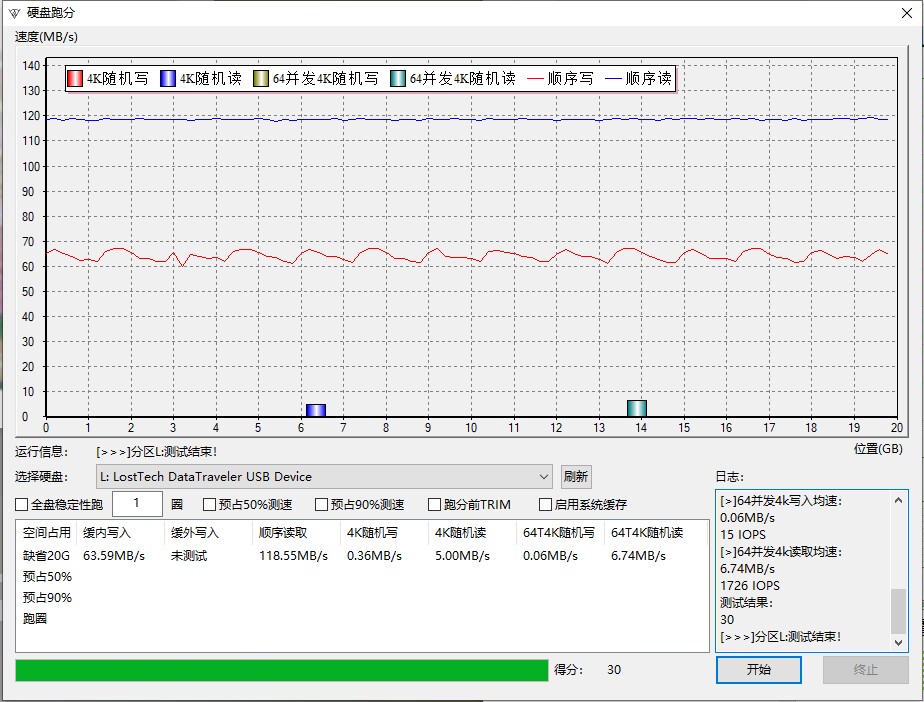Click the olive 64并发4K随机写 legend swatch
This screenshot has width=924, height=702.
click(261, 78)
